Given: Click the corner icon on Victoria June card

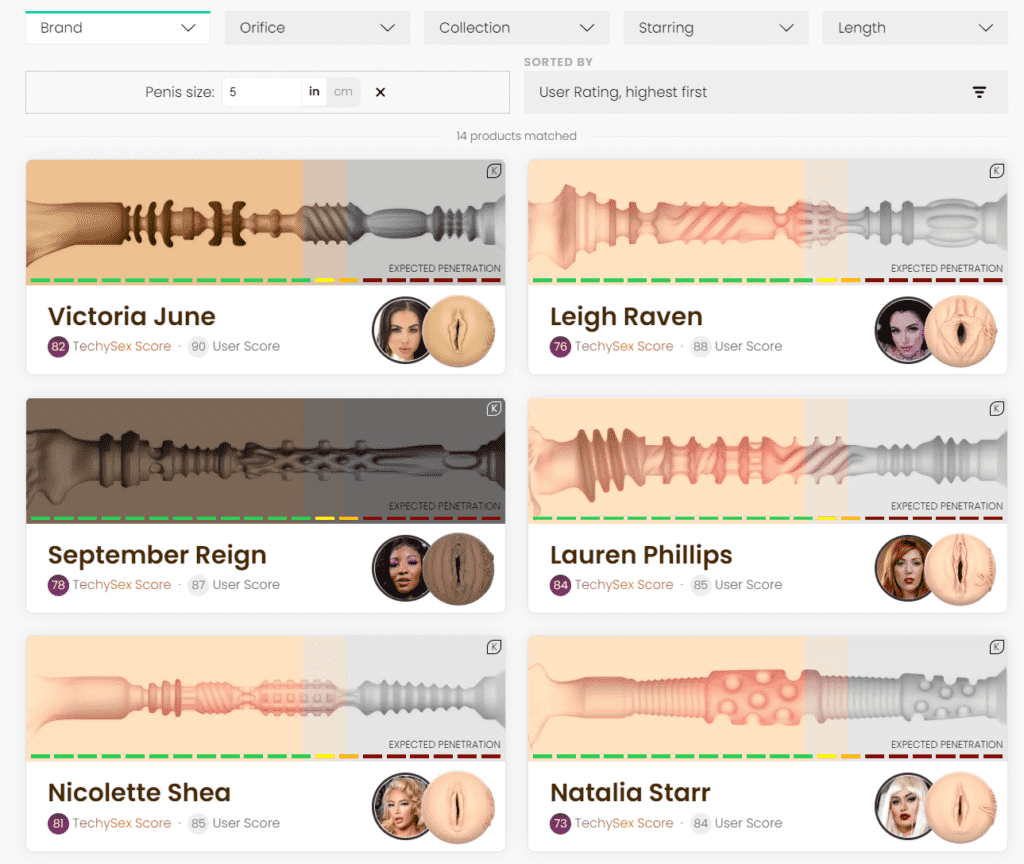Looking at the screenshot, I should click(494, 171).
